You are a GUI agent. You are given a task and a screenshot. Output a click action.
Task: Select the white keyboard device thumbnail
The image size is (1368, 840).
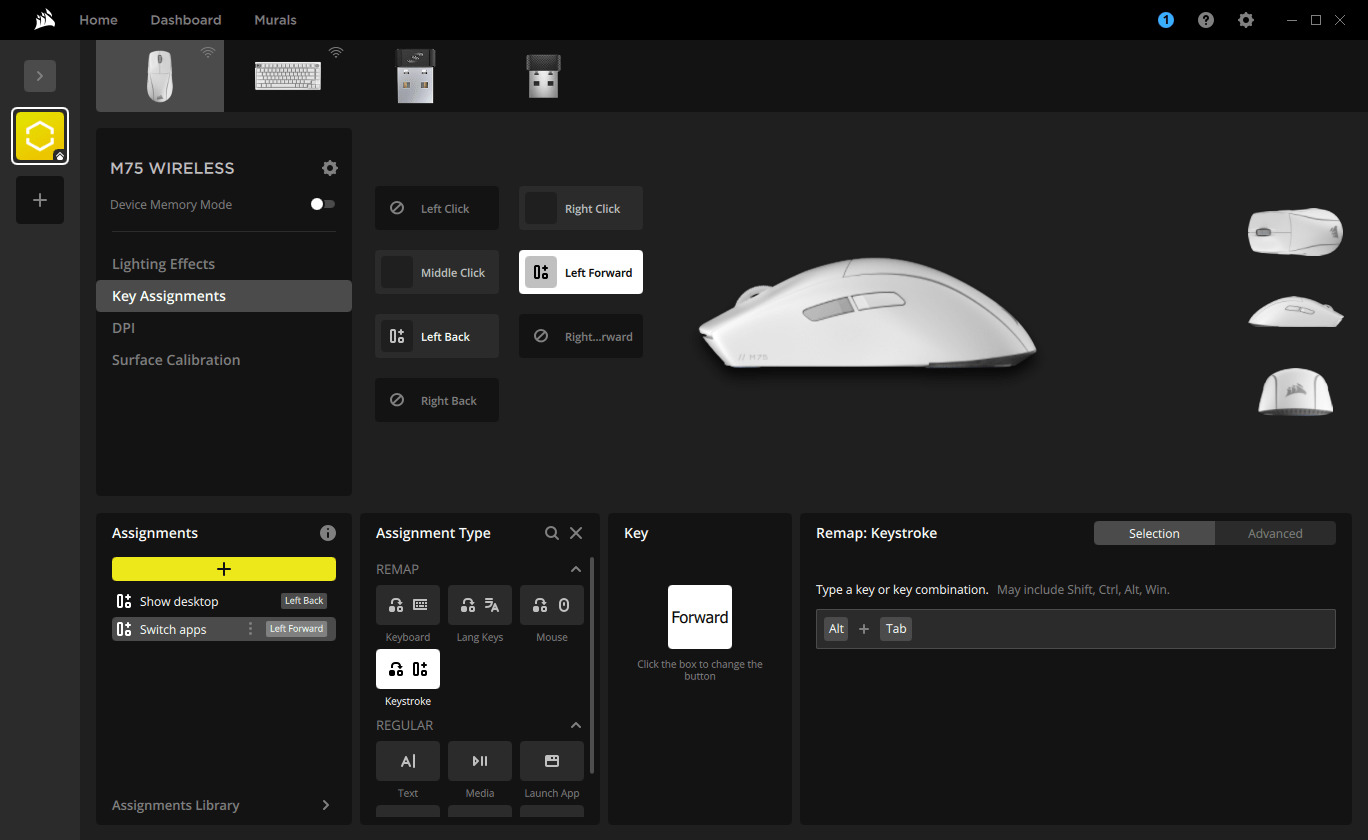[288, 76]
